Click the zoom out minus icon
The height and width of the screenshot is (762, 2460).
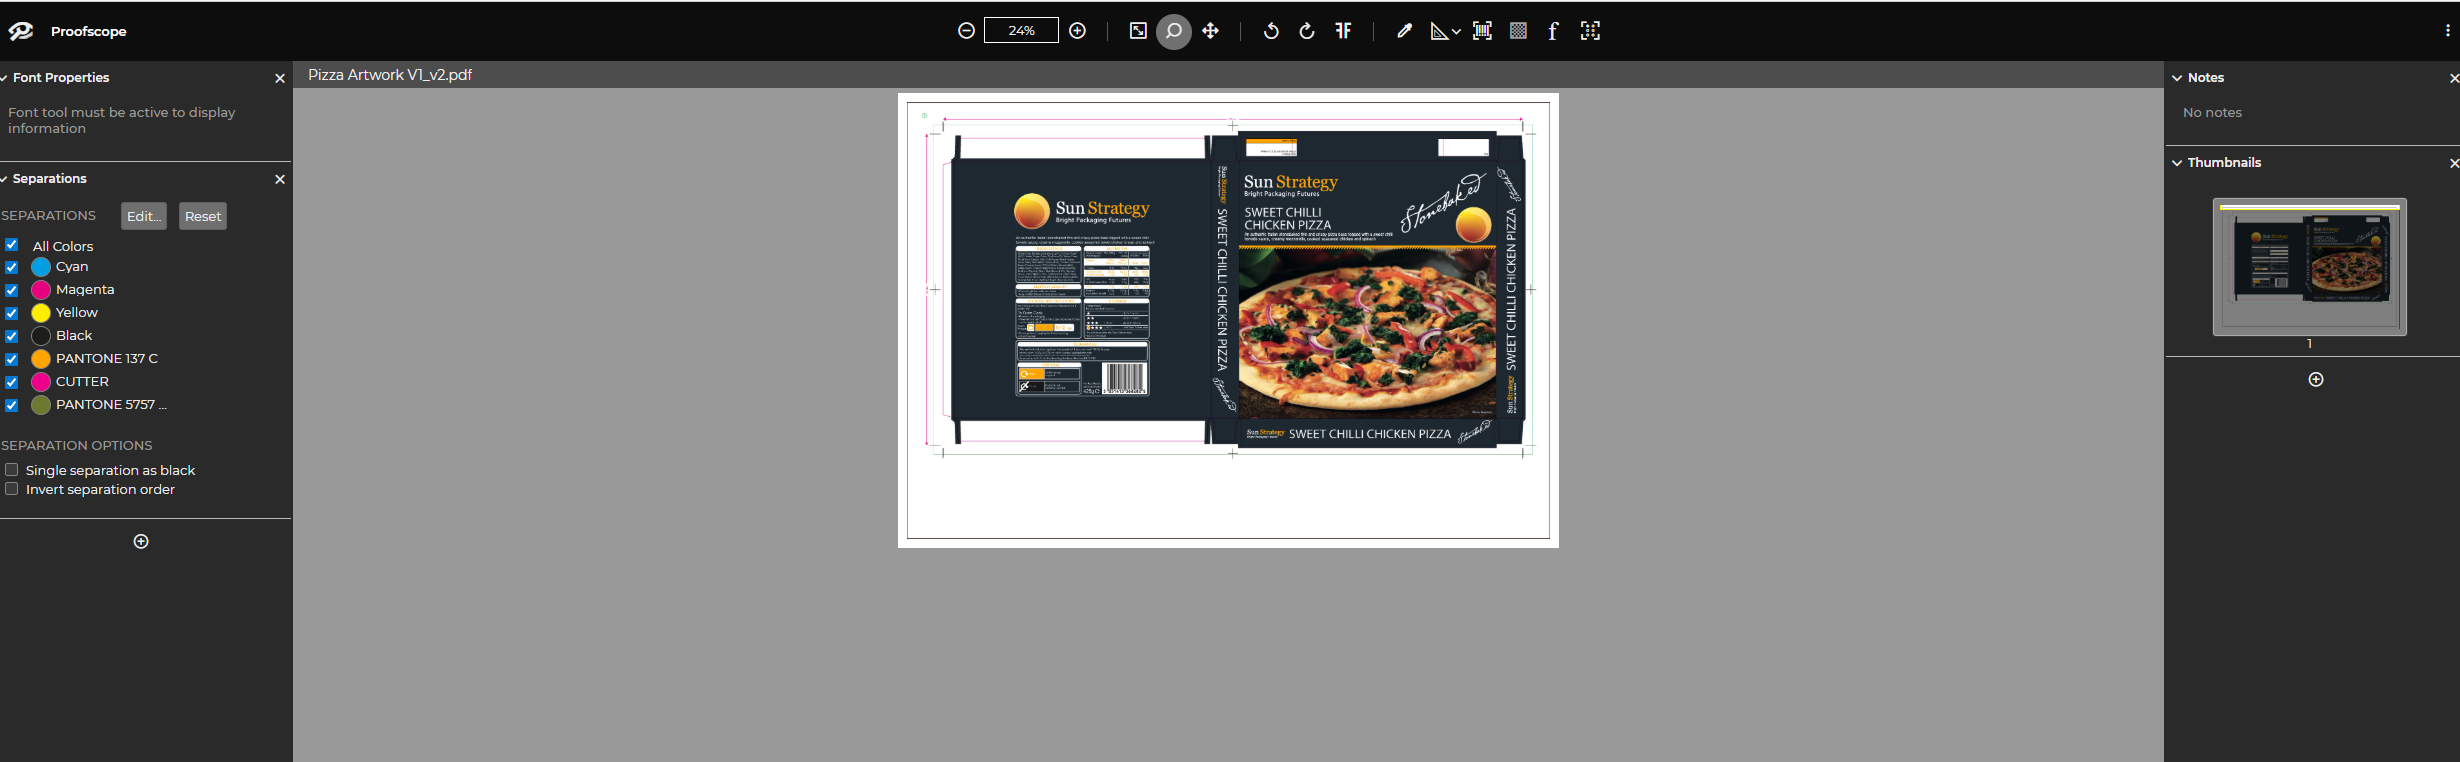click(966, 31)
